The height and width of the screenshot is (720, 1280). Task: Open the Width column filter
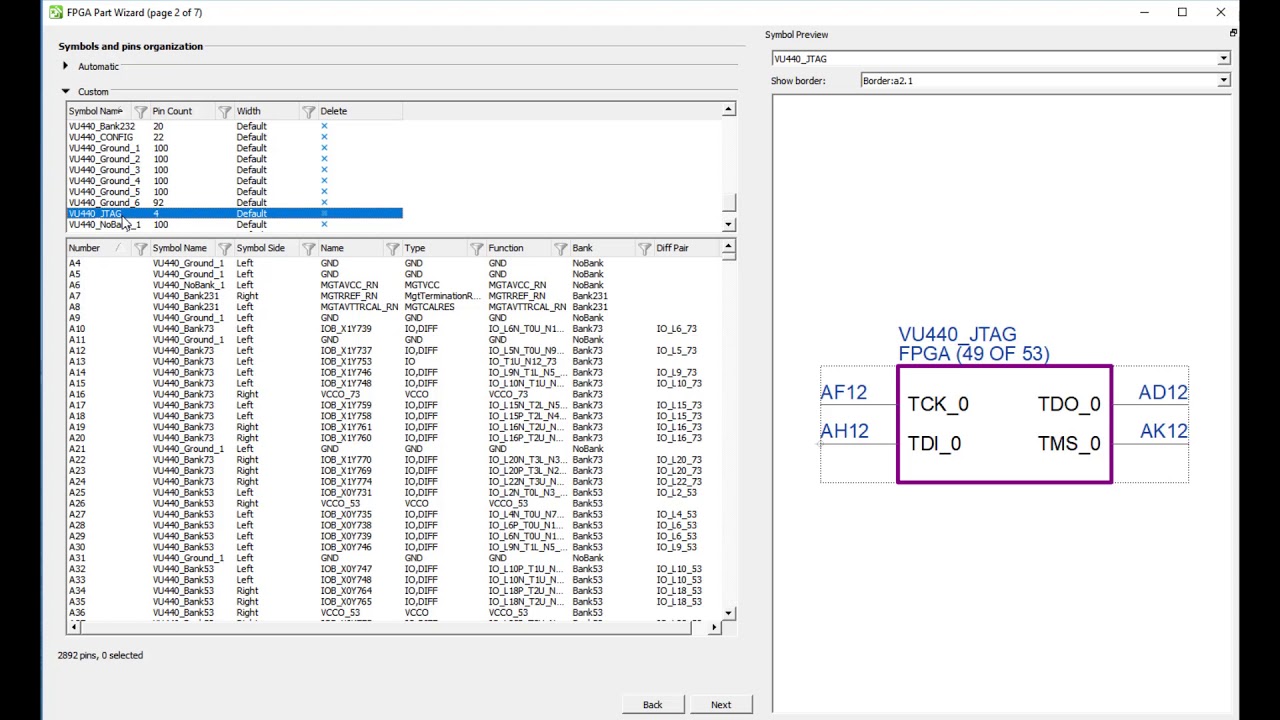[x=308, y=111]
